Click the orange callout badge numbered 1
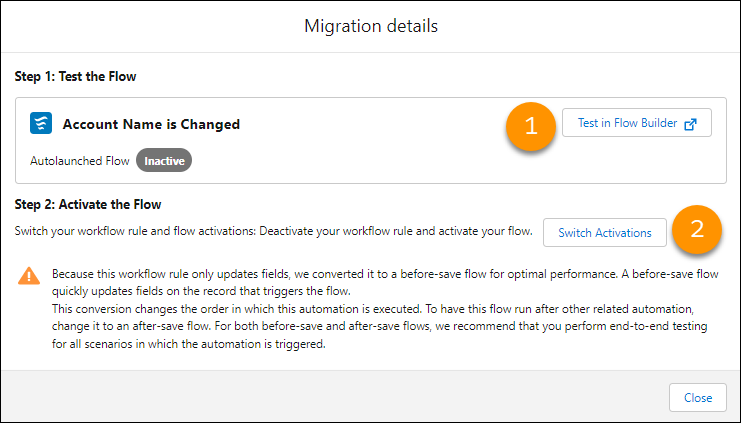Screen dimensions: 741x423 [531, 126]
